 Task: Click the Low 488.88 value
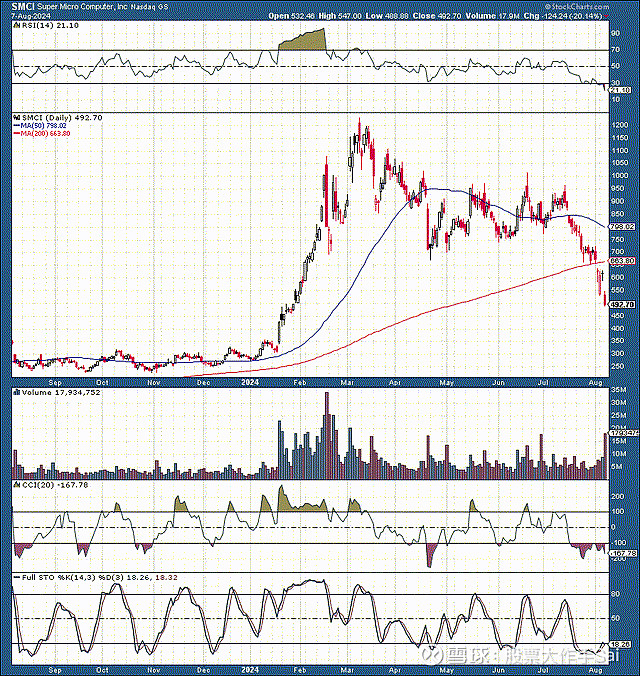pyautogui.click(x=387, y=16)
